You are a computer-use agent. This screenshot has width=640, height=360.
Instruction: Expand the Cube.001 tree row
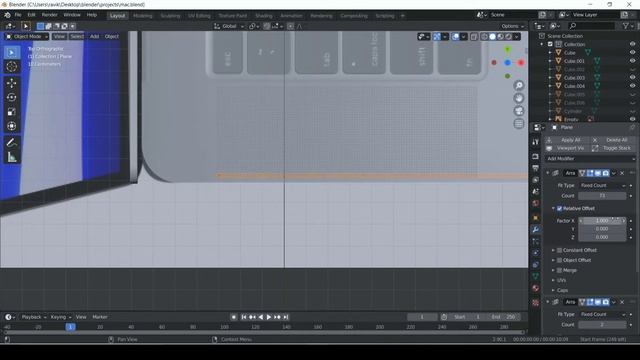550,61
